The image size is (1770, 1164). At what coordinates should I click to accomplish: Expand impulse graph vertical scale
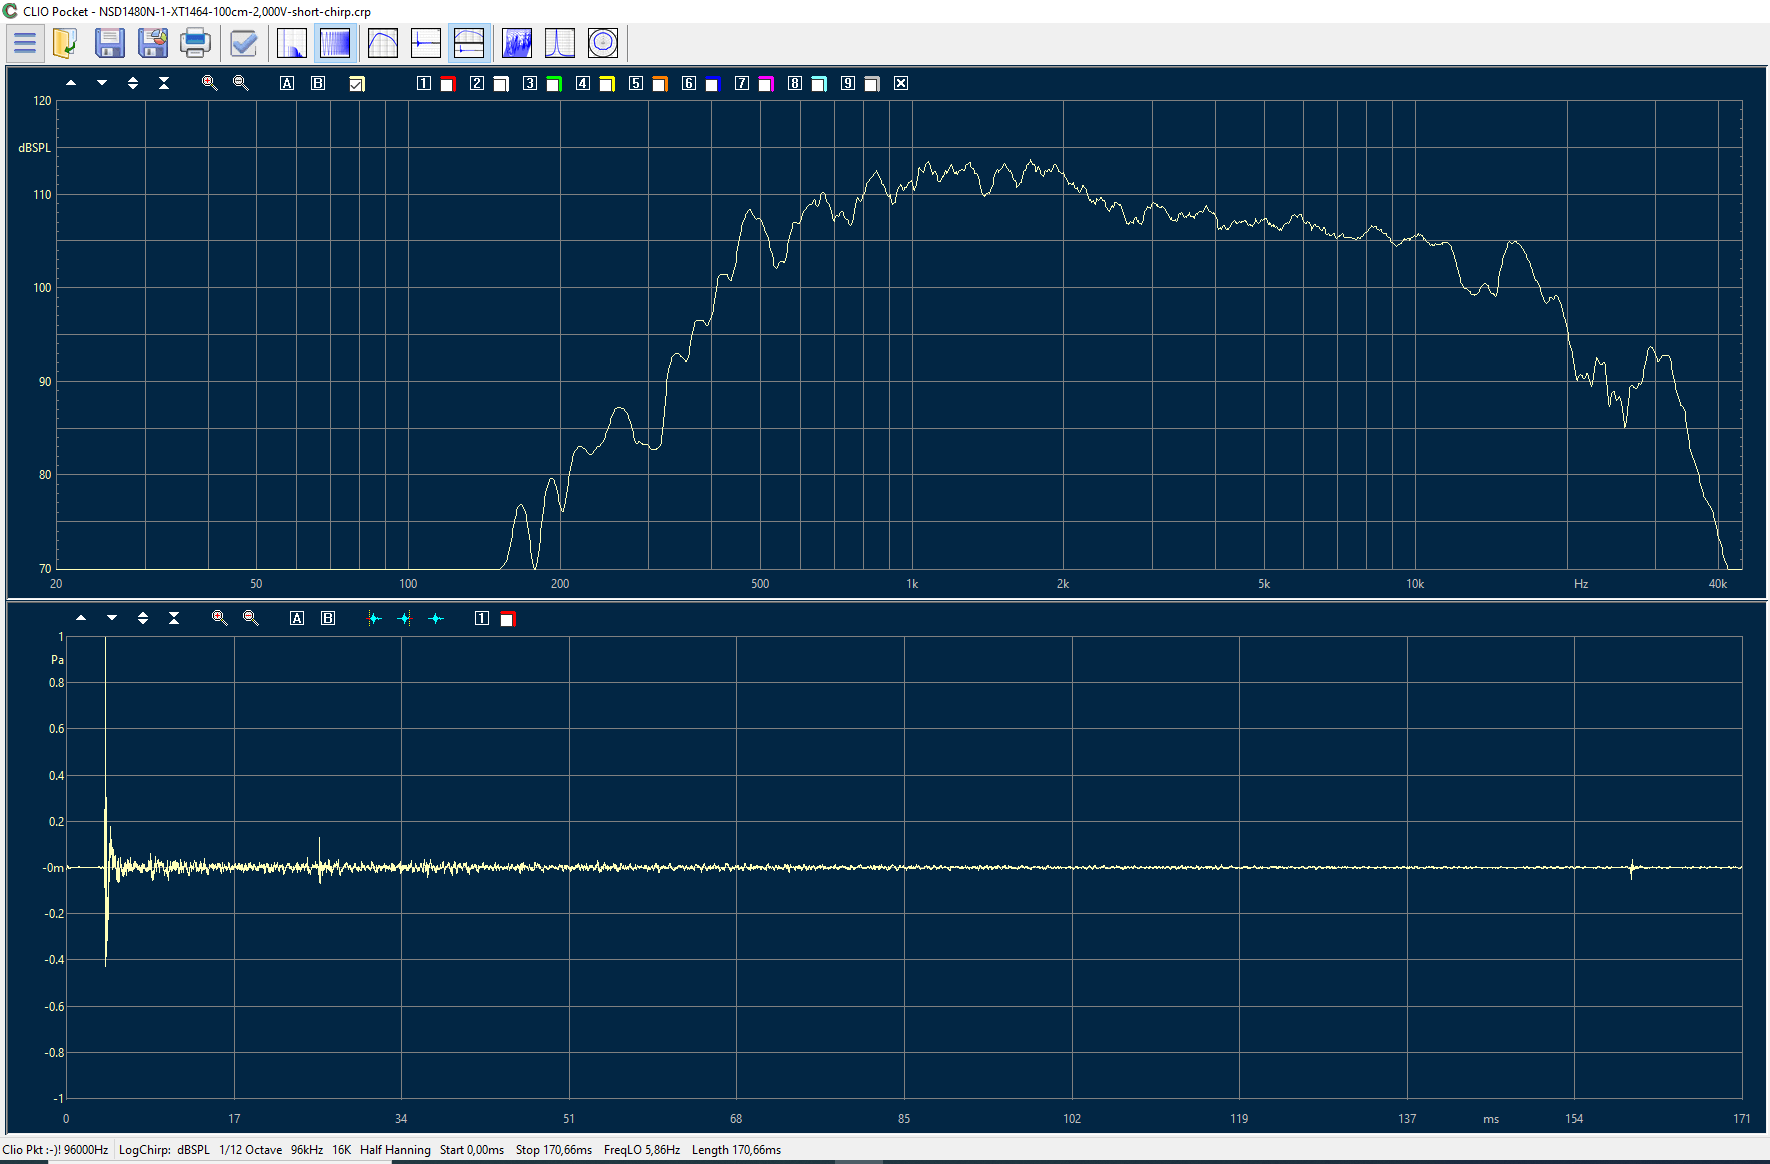143,618
